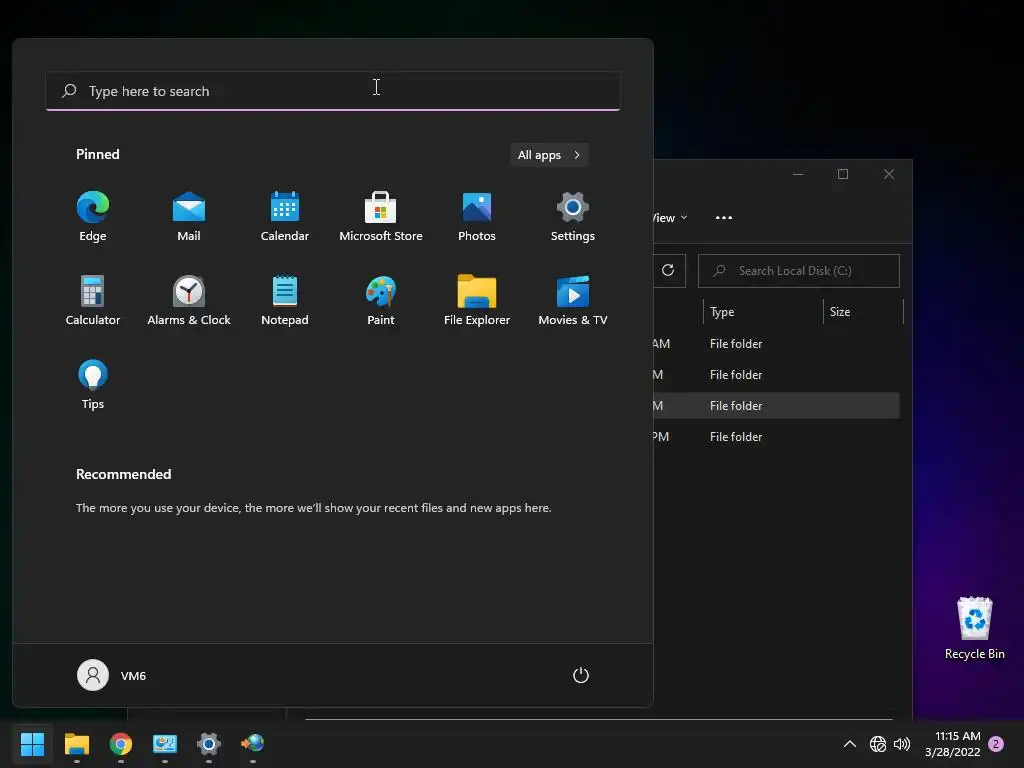The height and width of the screenshot is (768, 1024).
Task: Launch the Photos app
Action: coord(477,217)
